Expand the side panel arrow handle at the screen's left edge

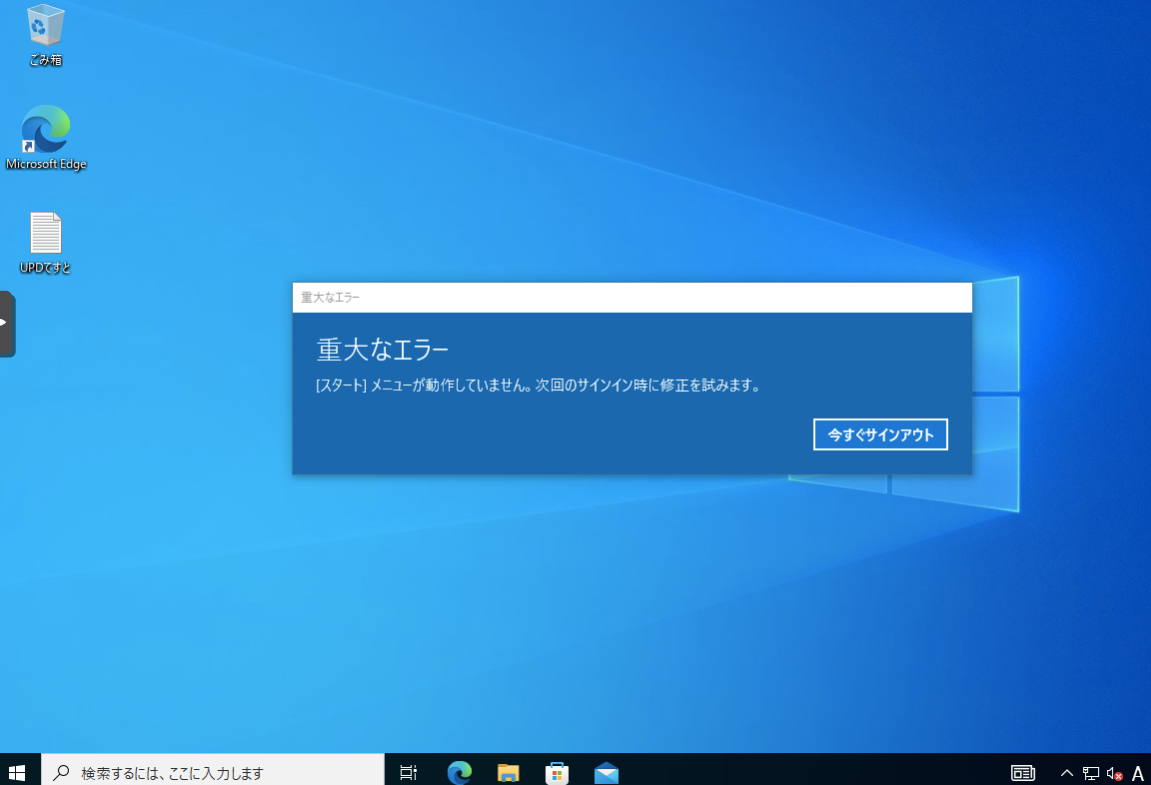(x=7, y=323)
